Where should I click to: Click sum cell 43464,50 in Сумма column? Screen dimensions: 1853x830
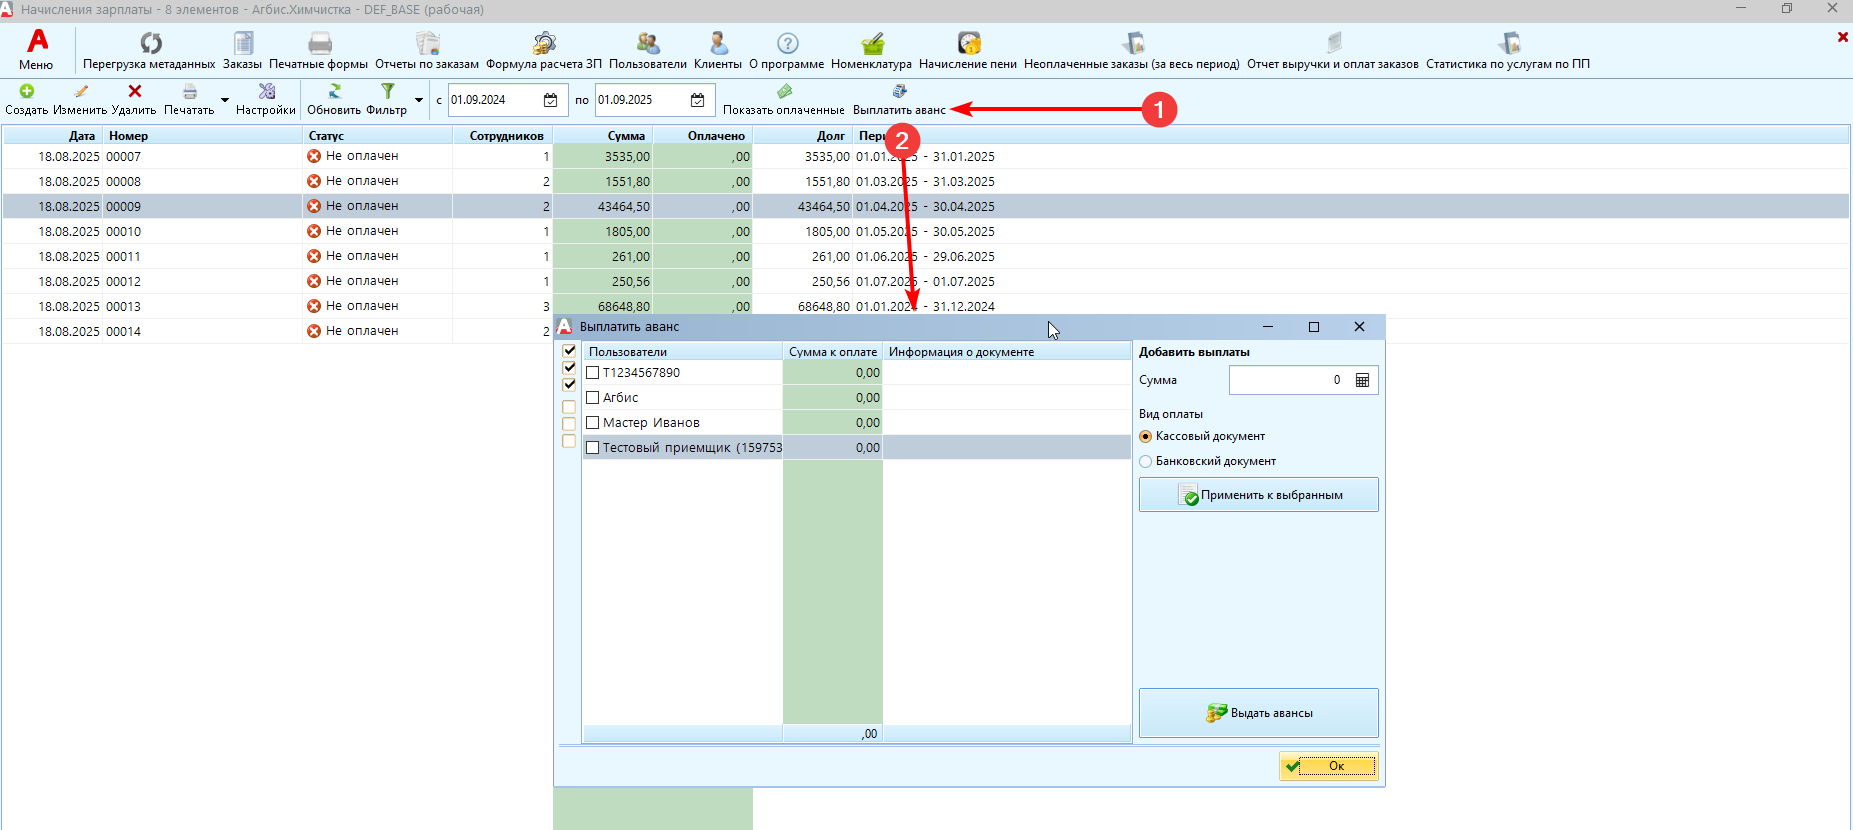(x=602, y=206)
